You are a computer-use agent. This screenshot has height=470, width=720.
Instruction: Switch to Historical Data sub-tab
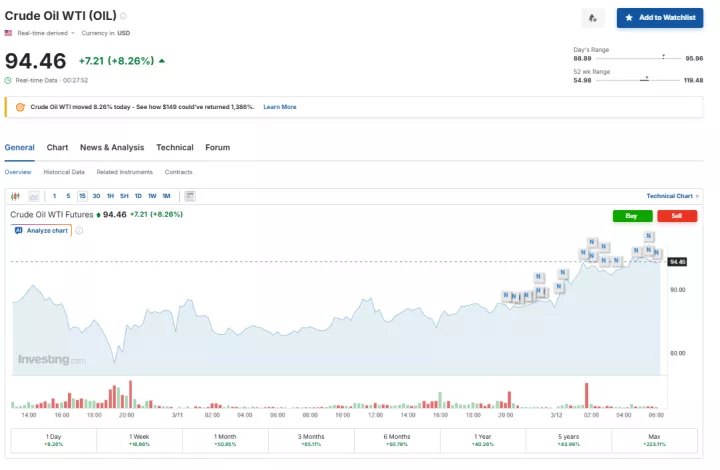click(x=64, y=172)
